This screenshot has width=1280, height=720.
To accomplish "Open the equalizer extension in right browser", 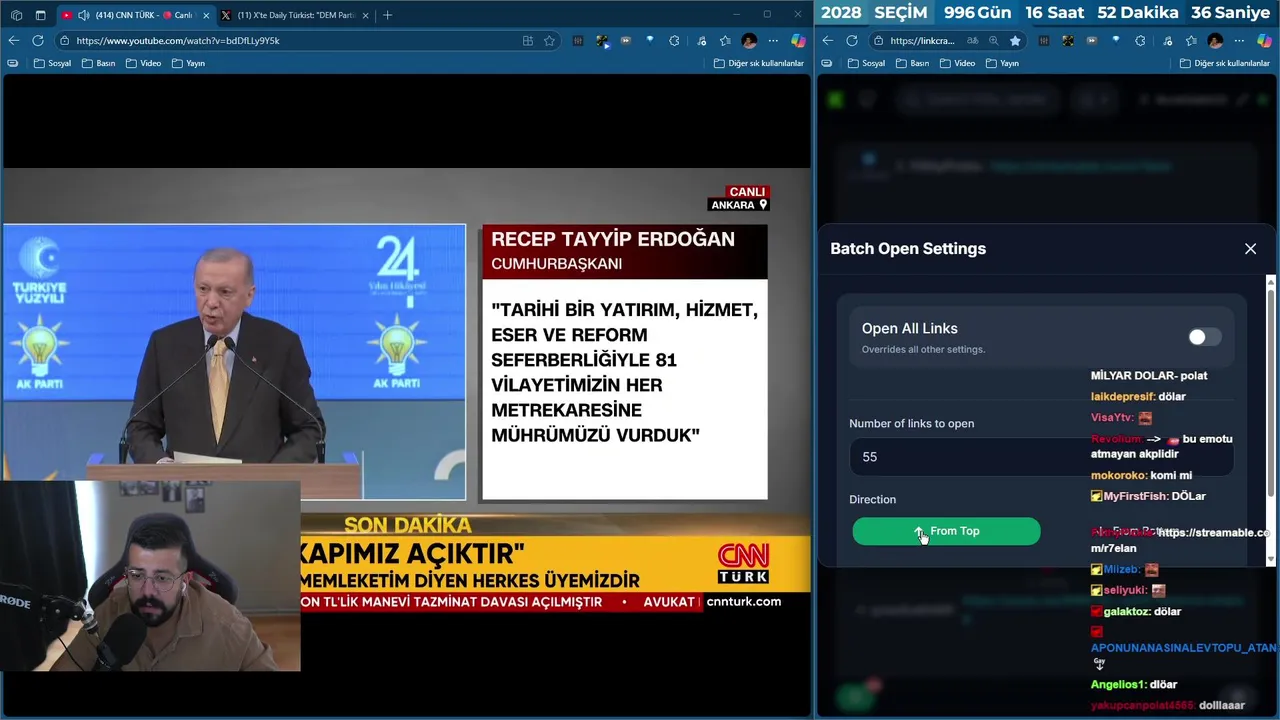I will [x=1044, y=41].
